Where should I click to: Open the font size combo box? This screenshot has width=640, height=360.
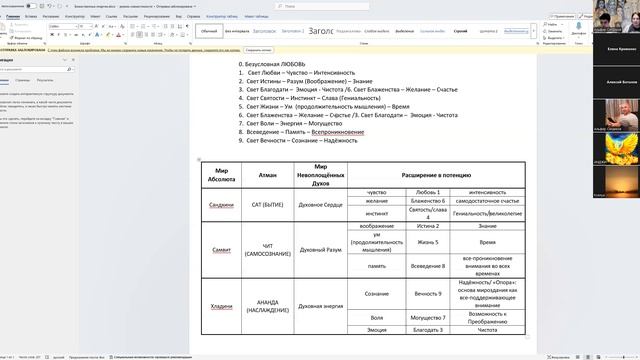click(86, 26)
